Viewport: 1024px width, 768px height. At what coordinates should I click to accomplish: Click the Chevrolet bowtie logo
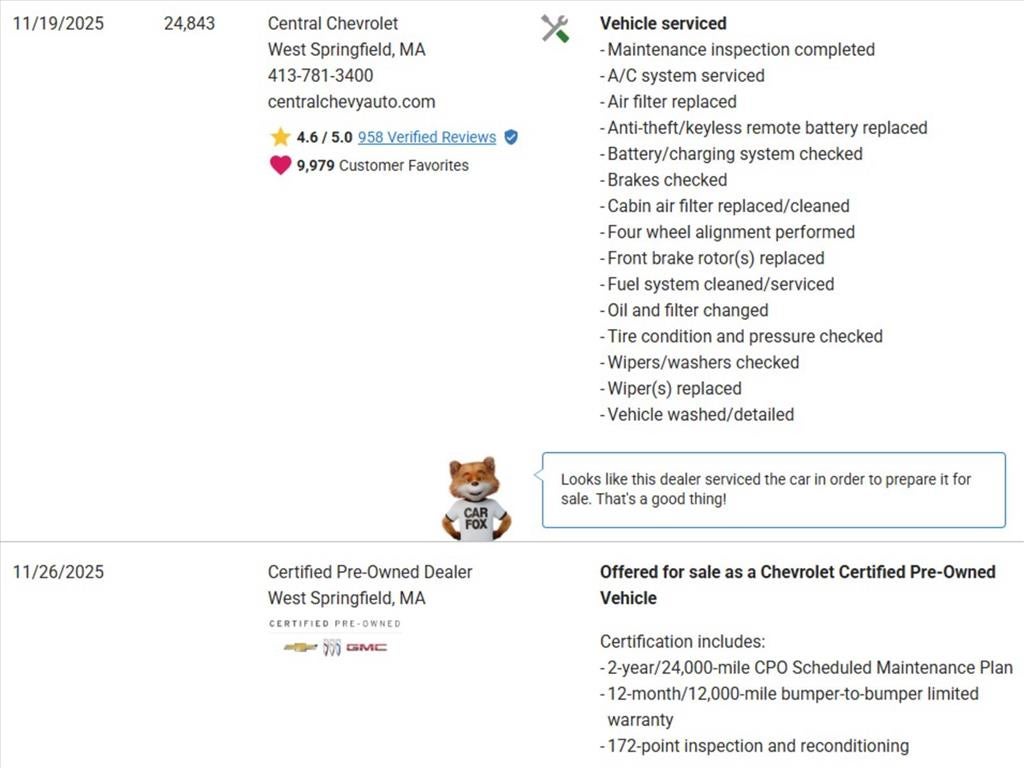(299, 647)
